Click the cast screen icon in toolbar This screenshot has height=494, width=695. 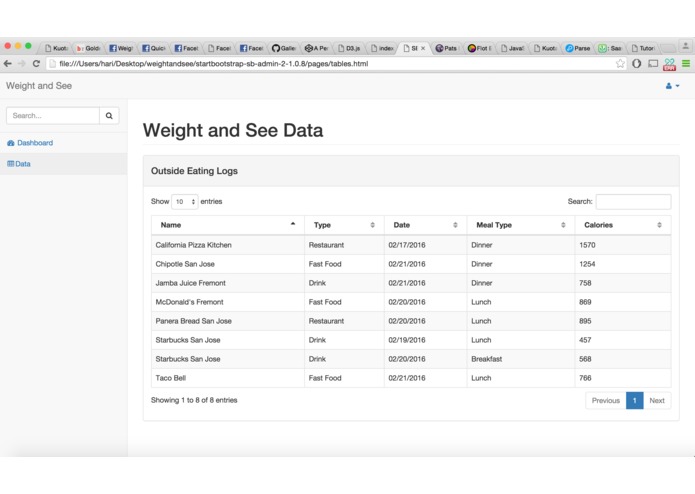click(x=653, y=64)
